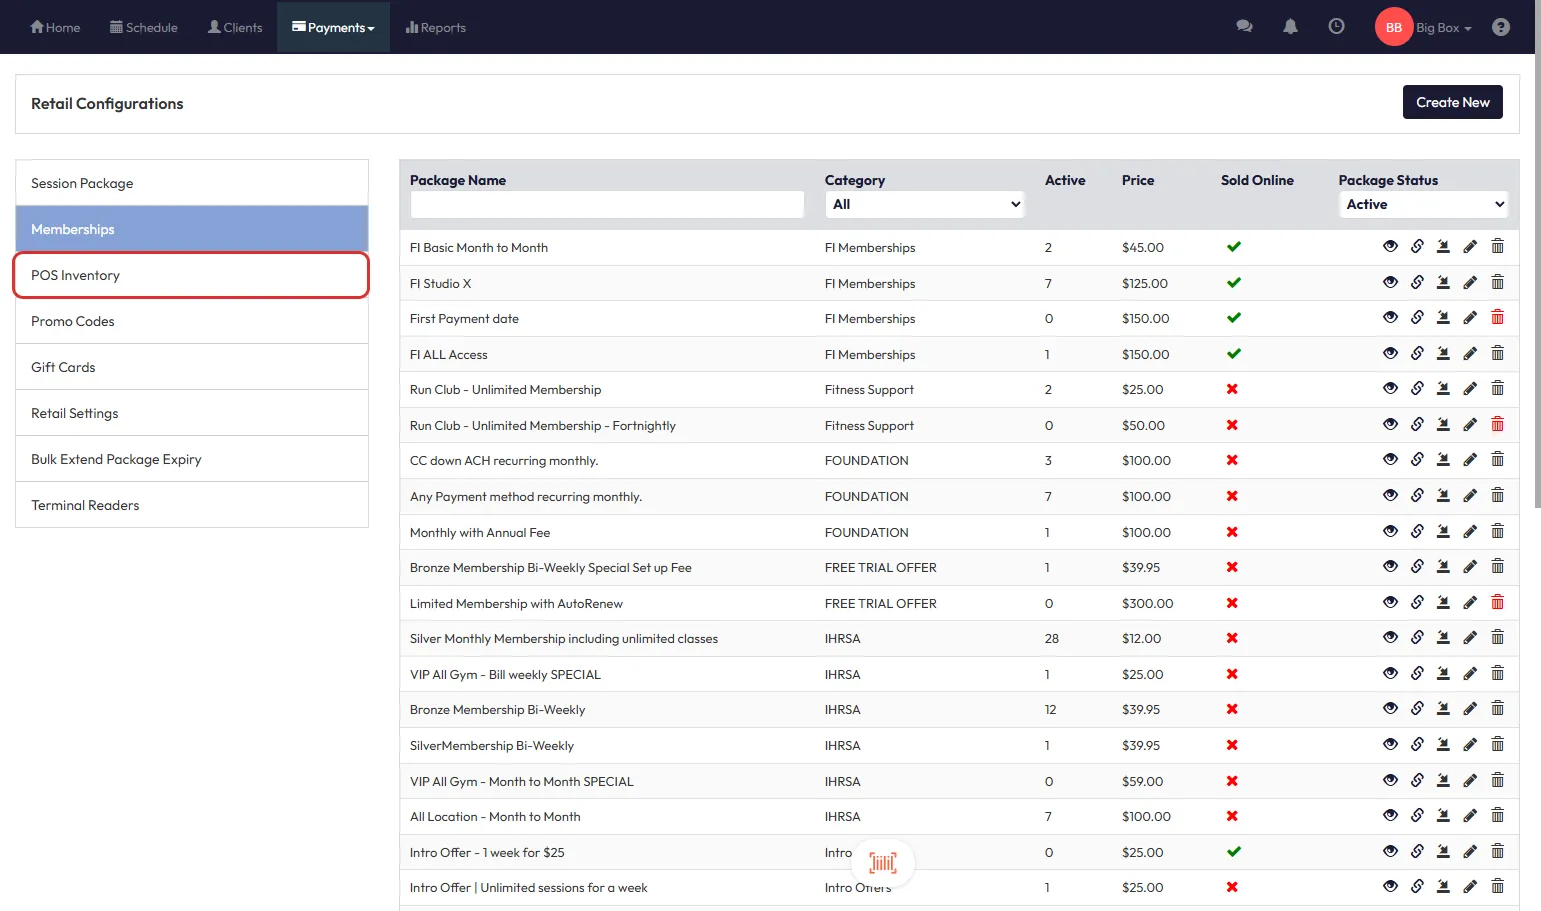Open the chat messages icon in navbar
This screenshot has height=911, width=1541.
click(1244, 27)
